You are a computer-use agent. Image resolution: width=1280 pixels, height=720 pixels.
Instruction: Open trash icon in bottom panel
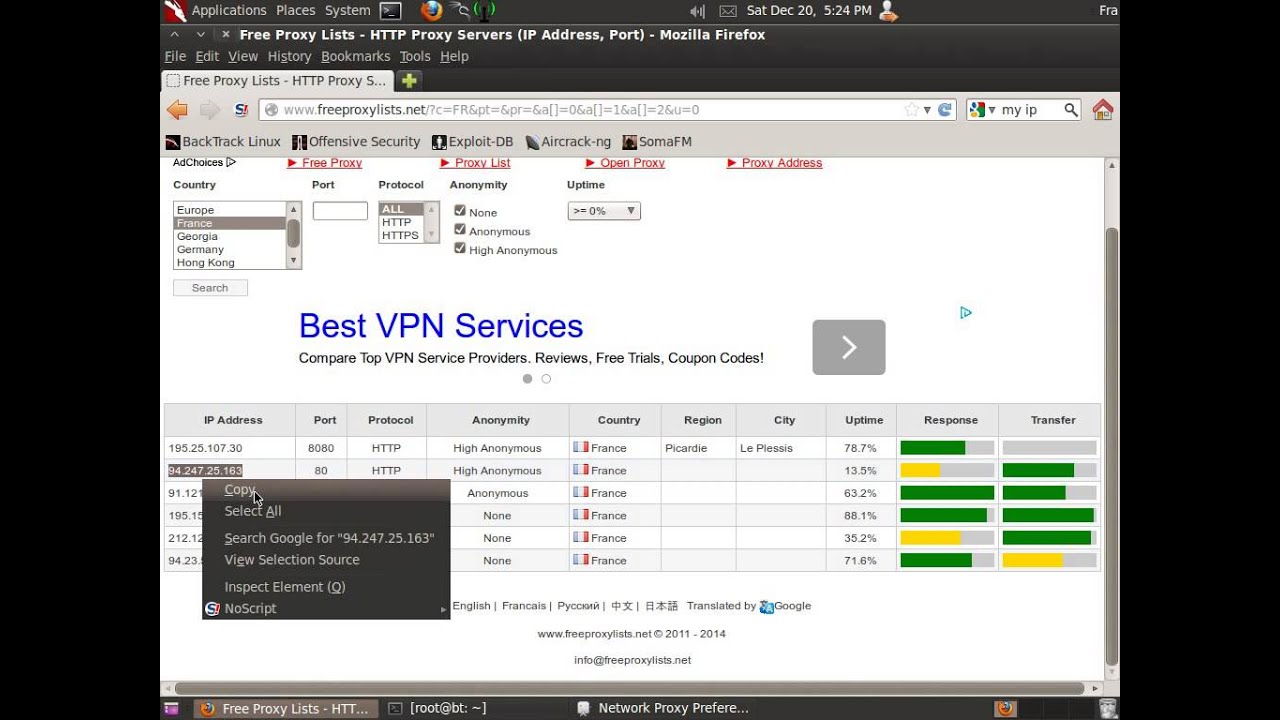pyautogui.click(x=1108, y=708)
